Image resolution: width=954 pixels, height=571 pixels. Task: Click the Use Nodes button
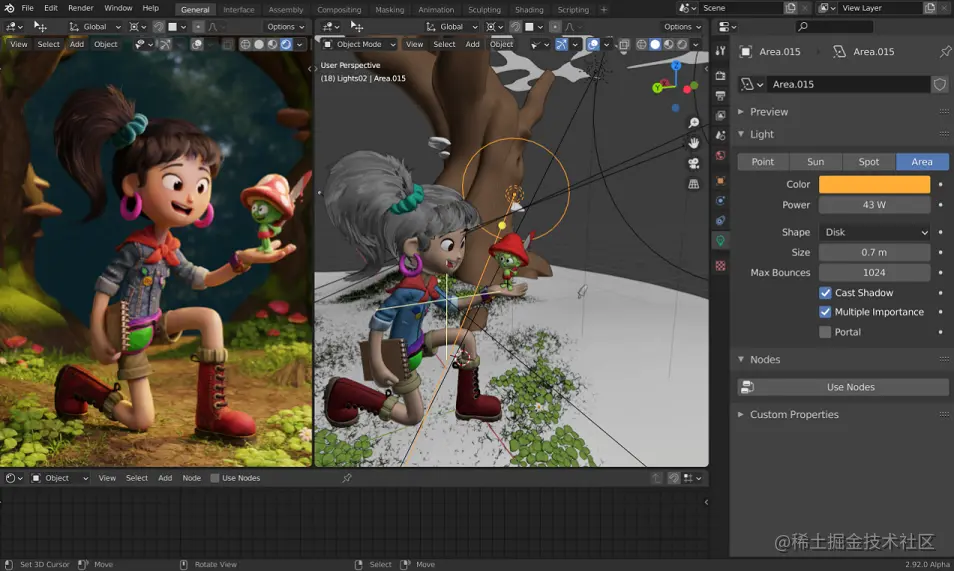click(843, 387)
